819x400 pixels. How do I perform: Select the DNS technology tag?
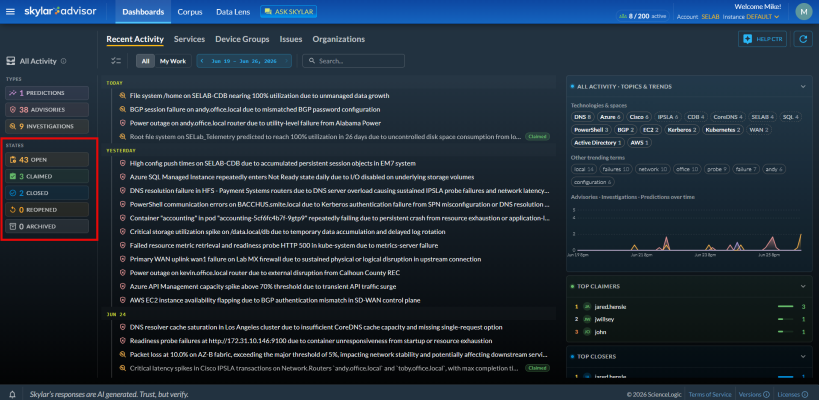pyautogui.click(x=582, y=117)
